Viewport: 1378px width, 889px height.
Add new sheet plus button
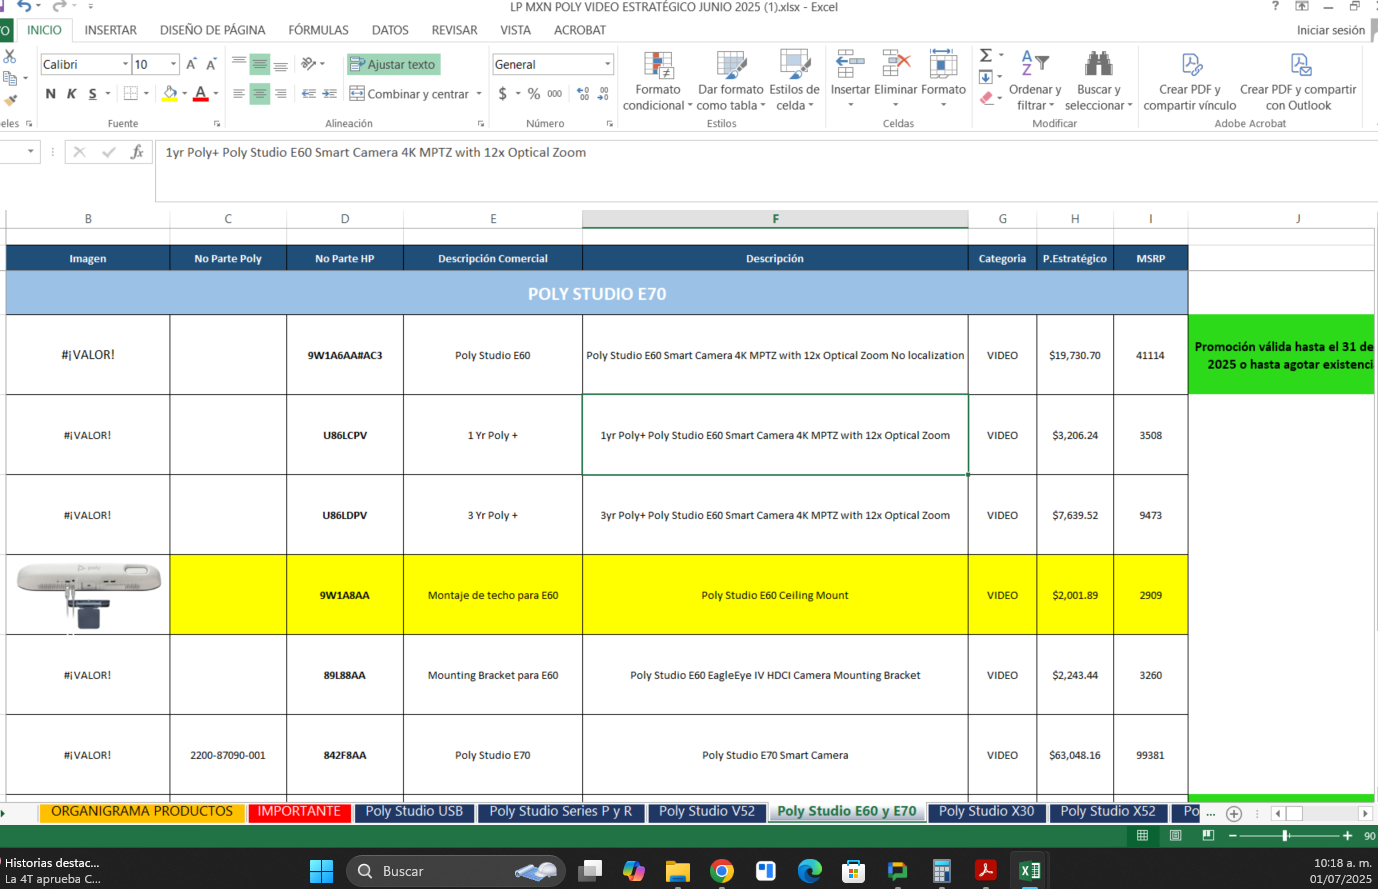coord(1234,813)
